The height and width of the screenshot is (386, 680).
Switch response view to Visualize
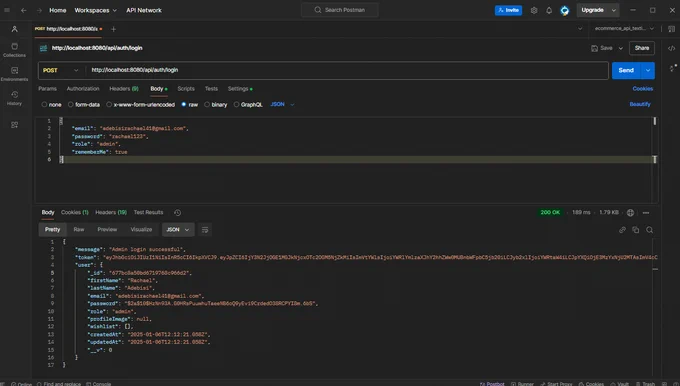click(x=141, y=229)
